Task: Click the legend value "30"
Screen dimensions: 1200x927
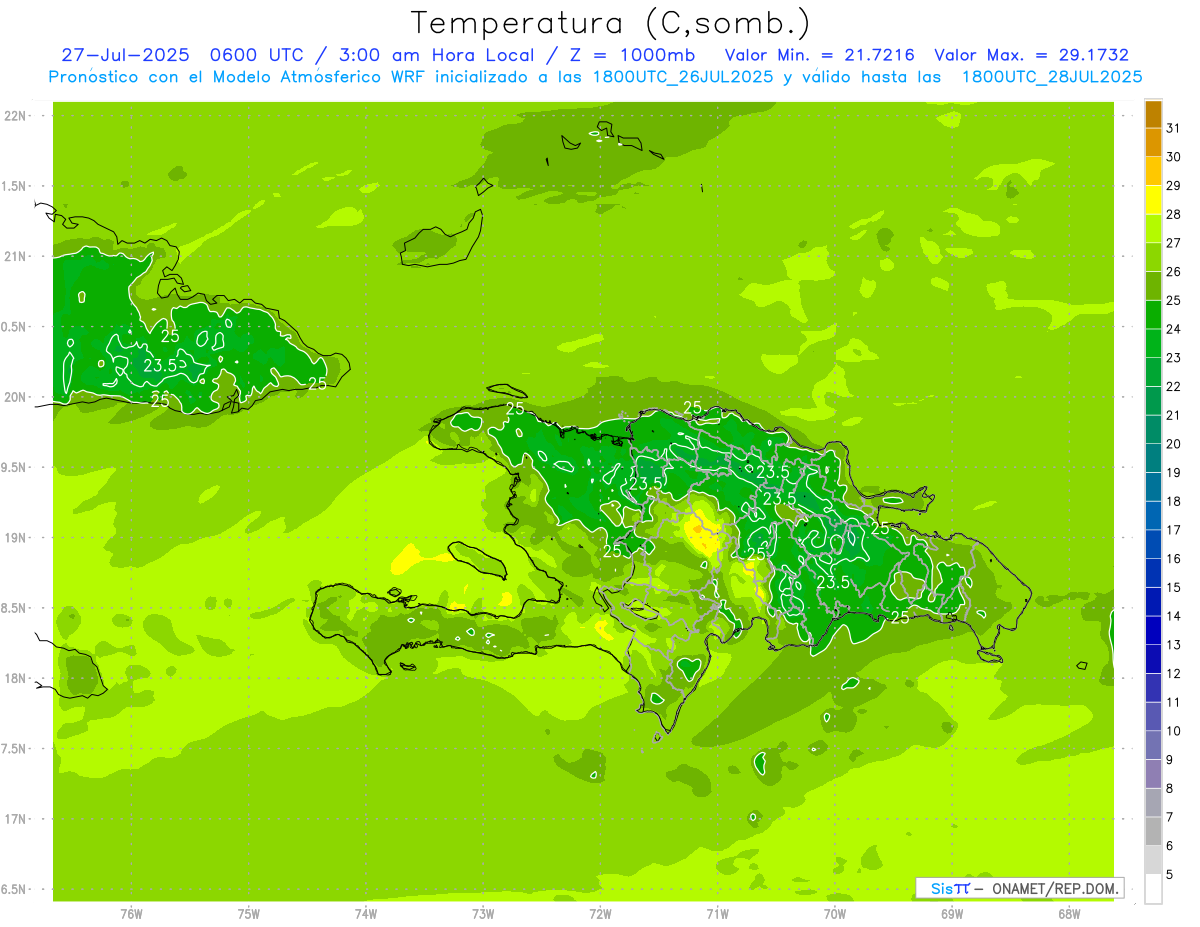Action: pyautogui.click(x=1174, y=157)
